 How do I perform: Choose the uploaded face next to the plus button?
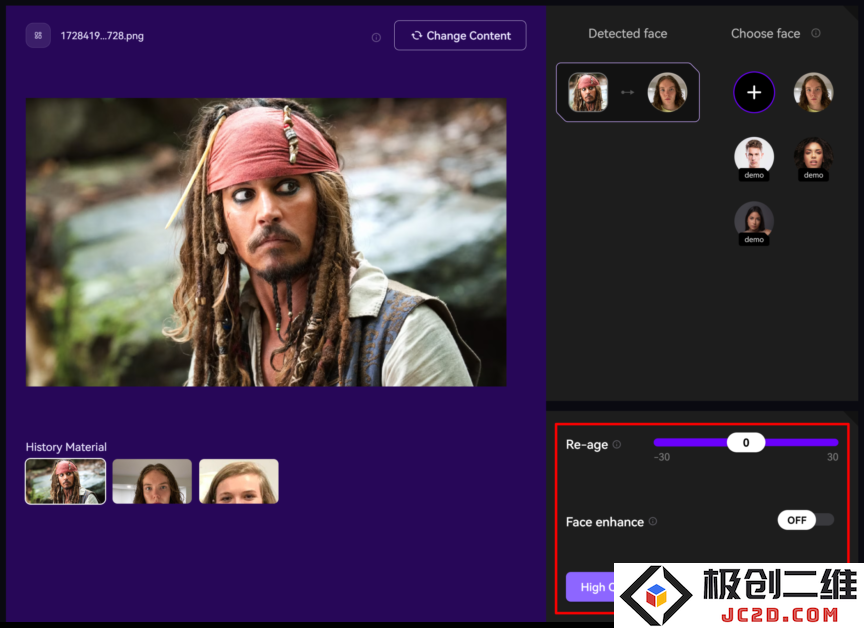tap(813, 92)
